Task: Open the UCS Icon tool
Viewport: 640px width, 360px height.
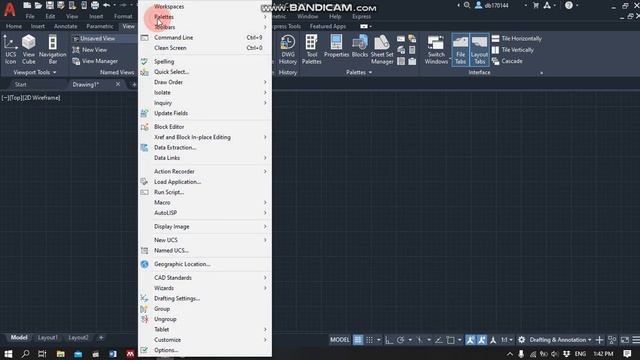Action: pos(10,49)
